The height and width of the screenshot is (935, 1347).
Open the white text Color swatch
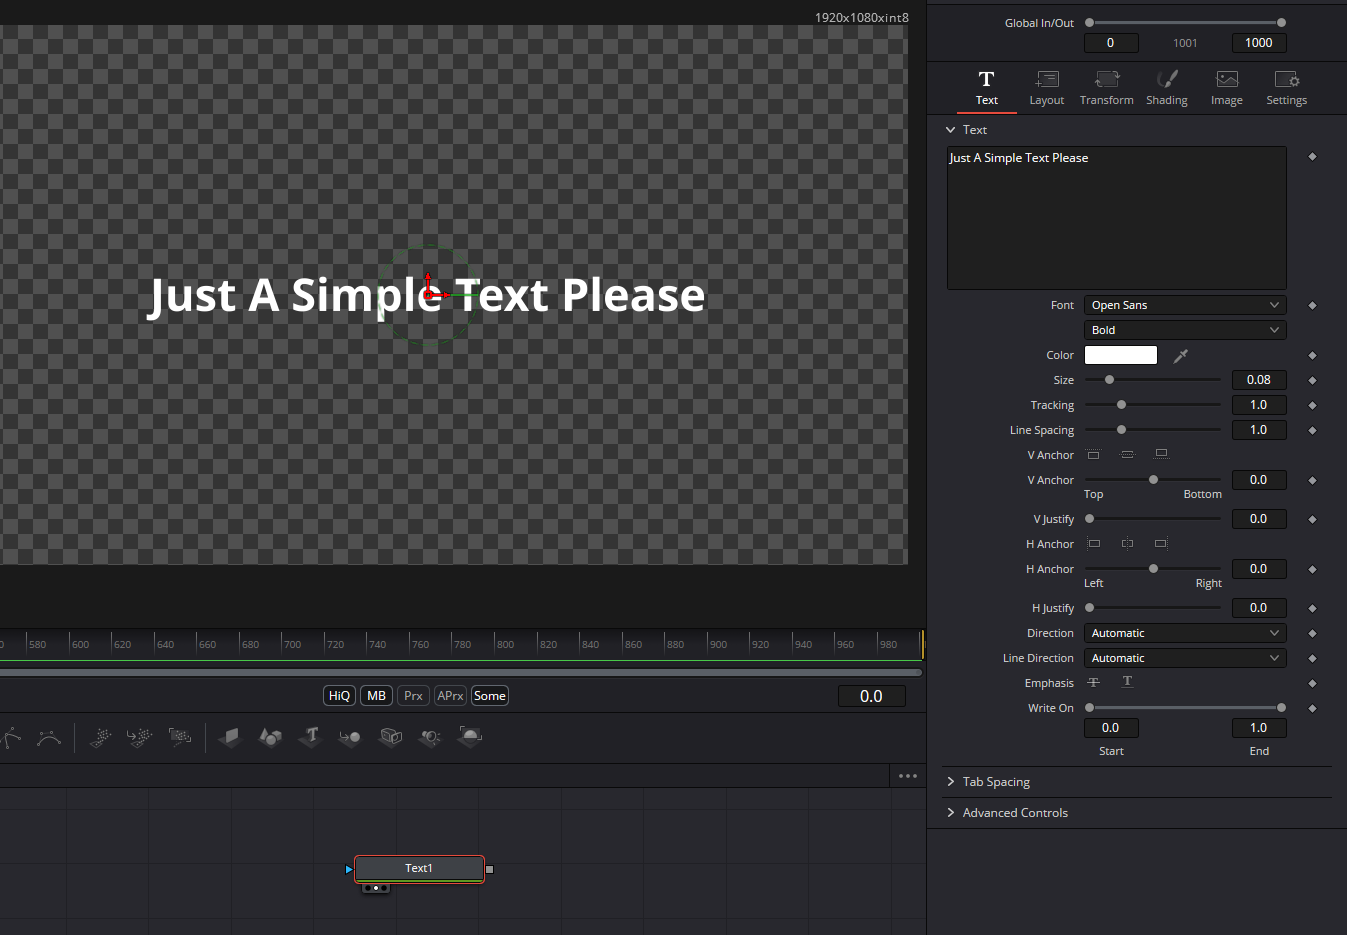(x=1121, y=355)
